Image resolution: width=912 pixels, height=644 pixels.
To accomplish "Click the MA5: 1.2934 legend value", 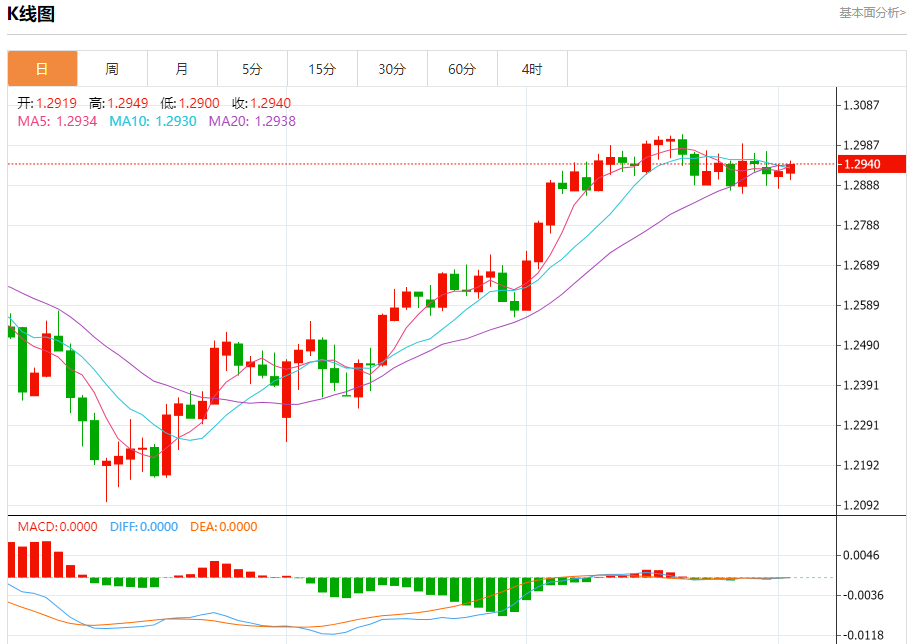I will [x=57, y=121].
